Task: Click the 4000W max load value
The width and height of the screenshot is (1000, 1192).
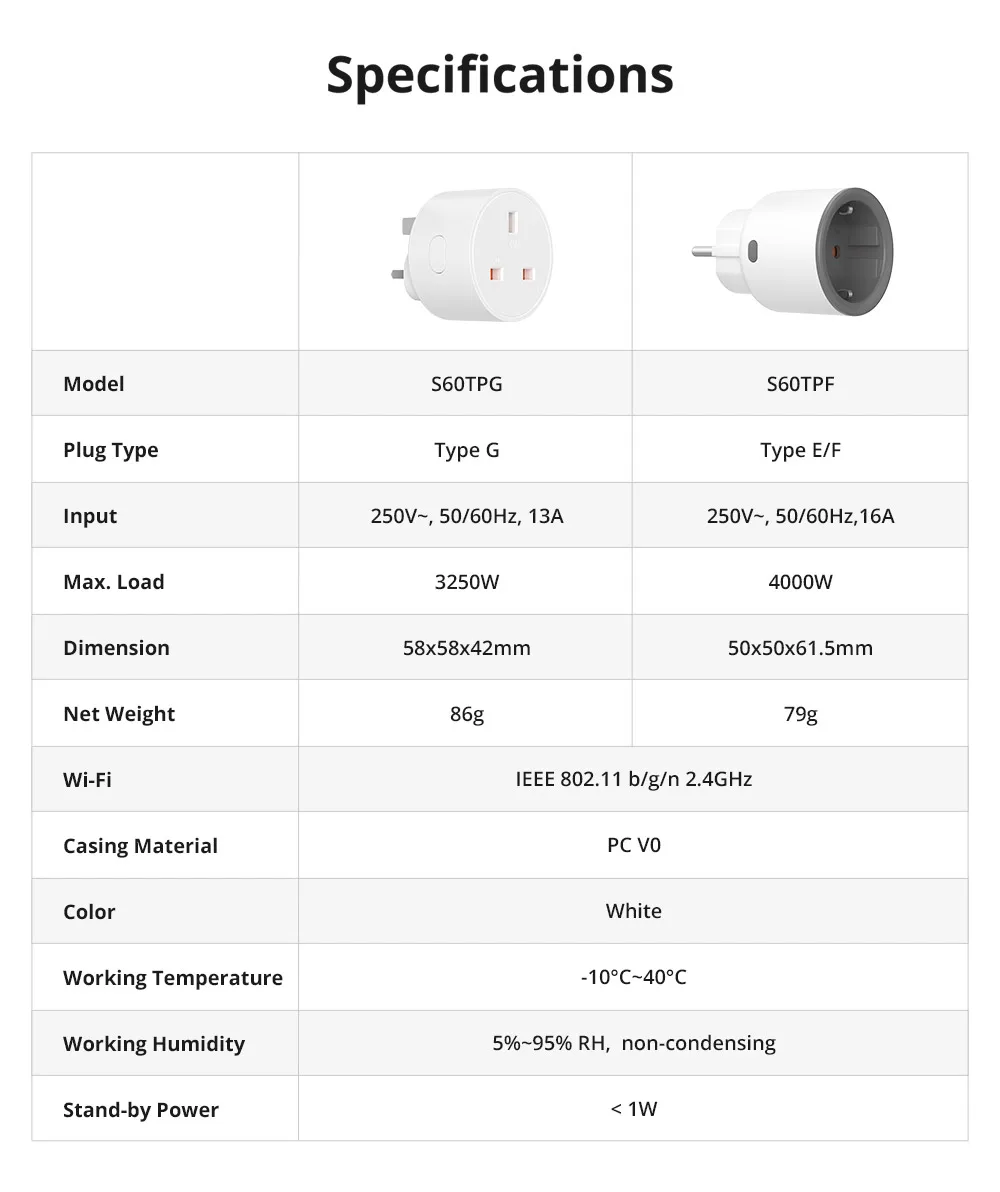Action: click(800, 582)
